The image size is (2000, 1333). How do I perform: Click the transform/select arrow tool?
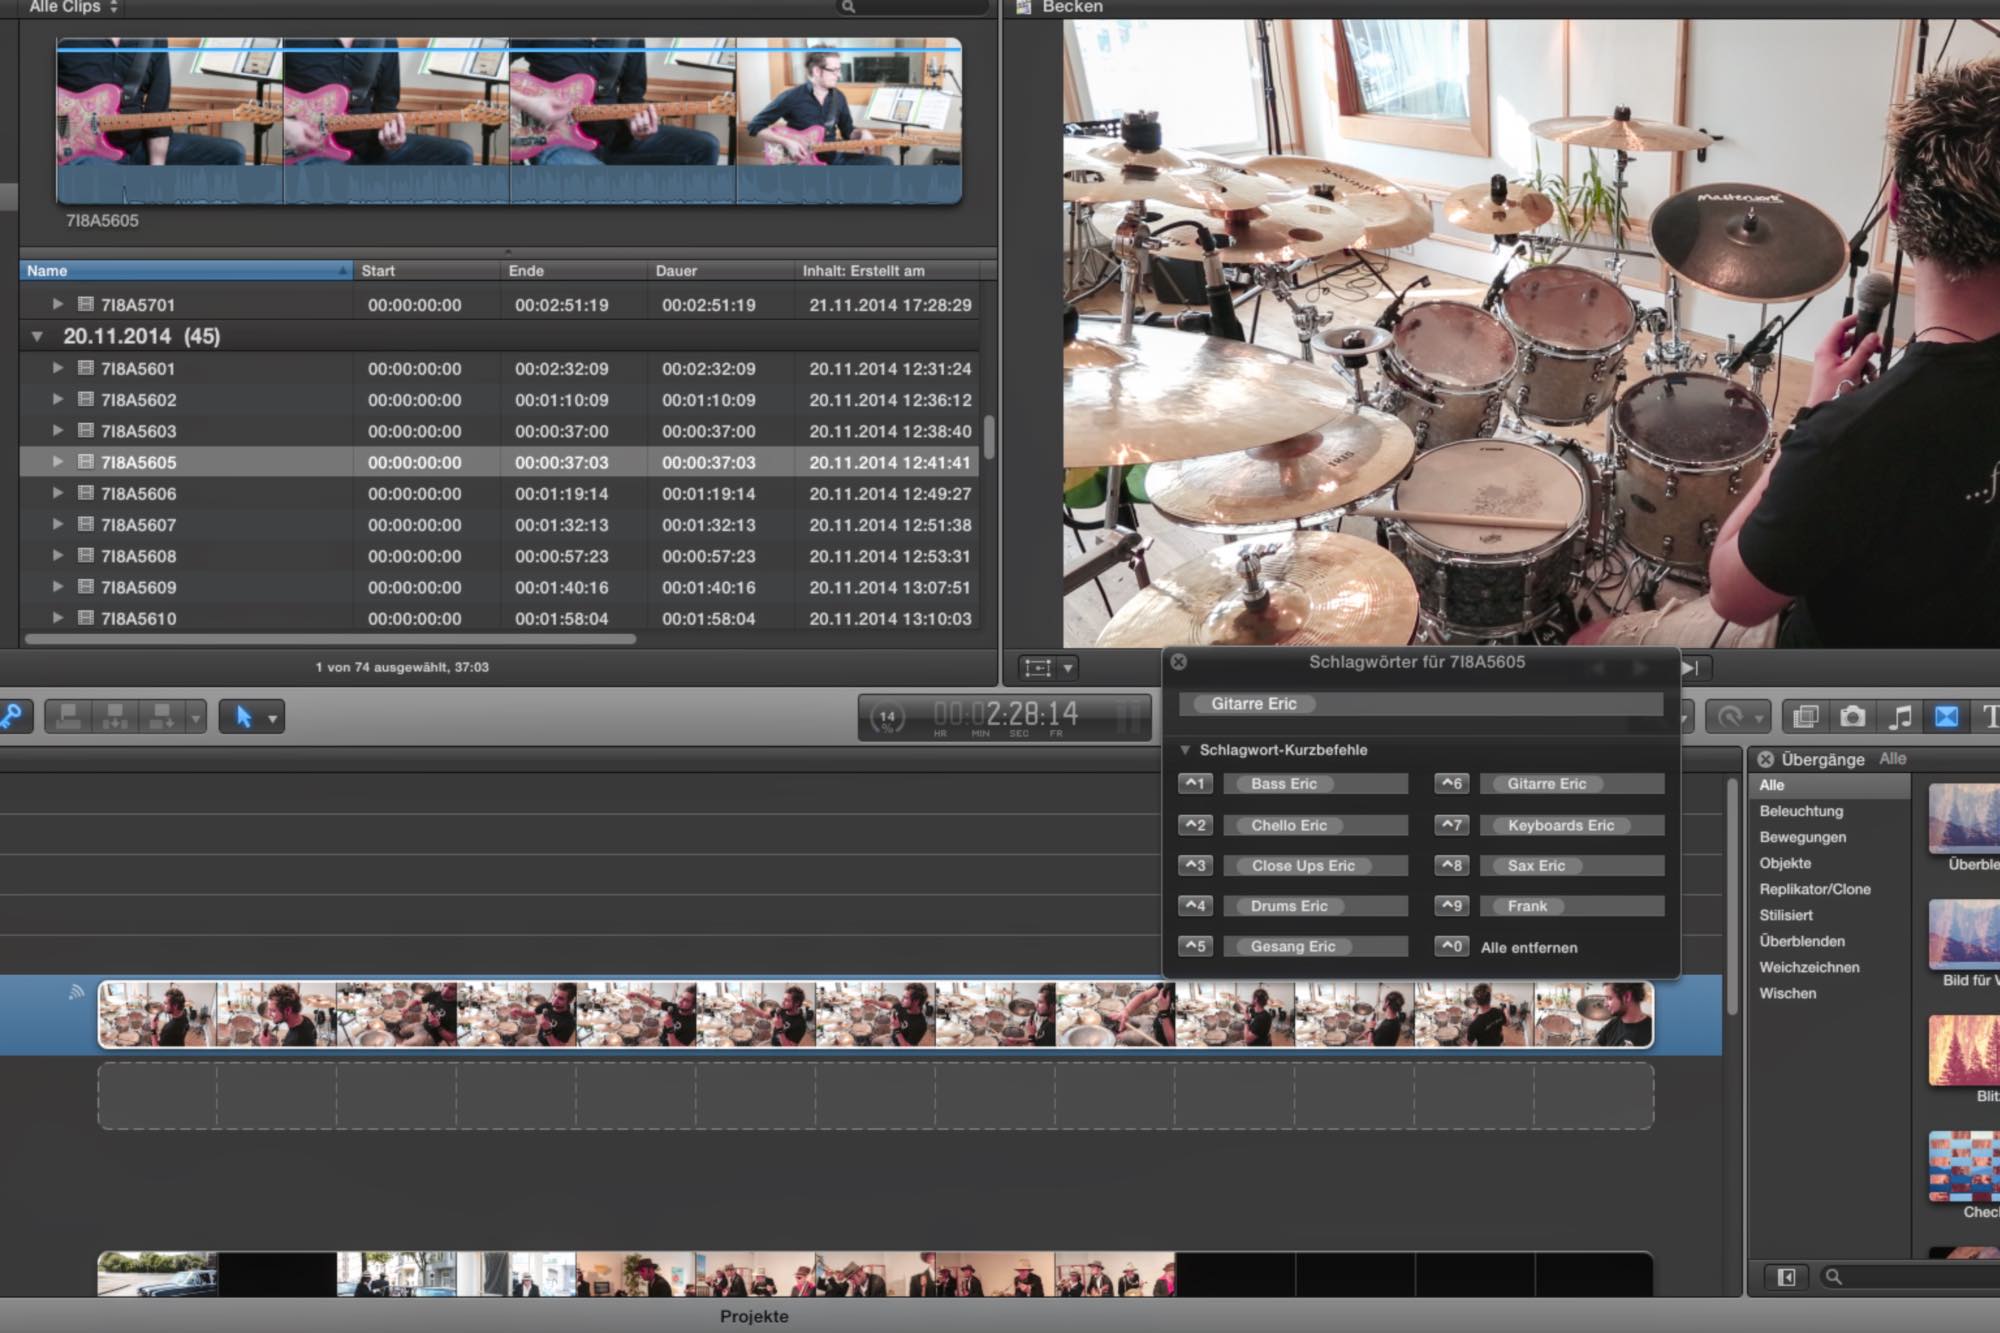241,719
